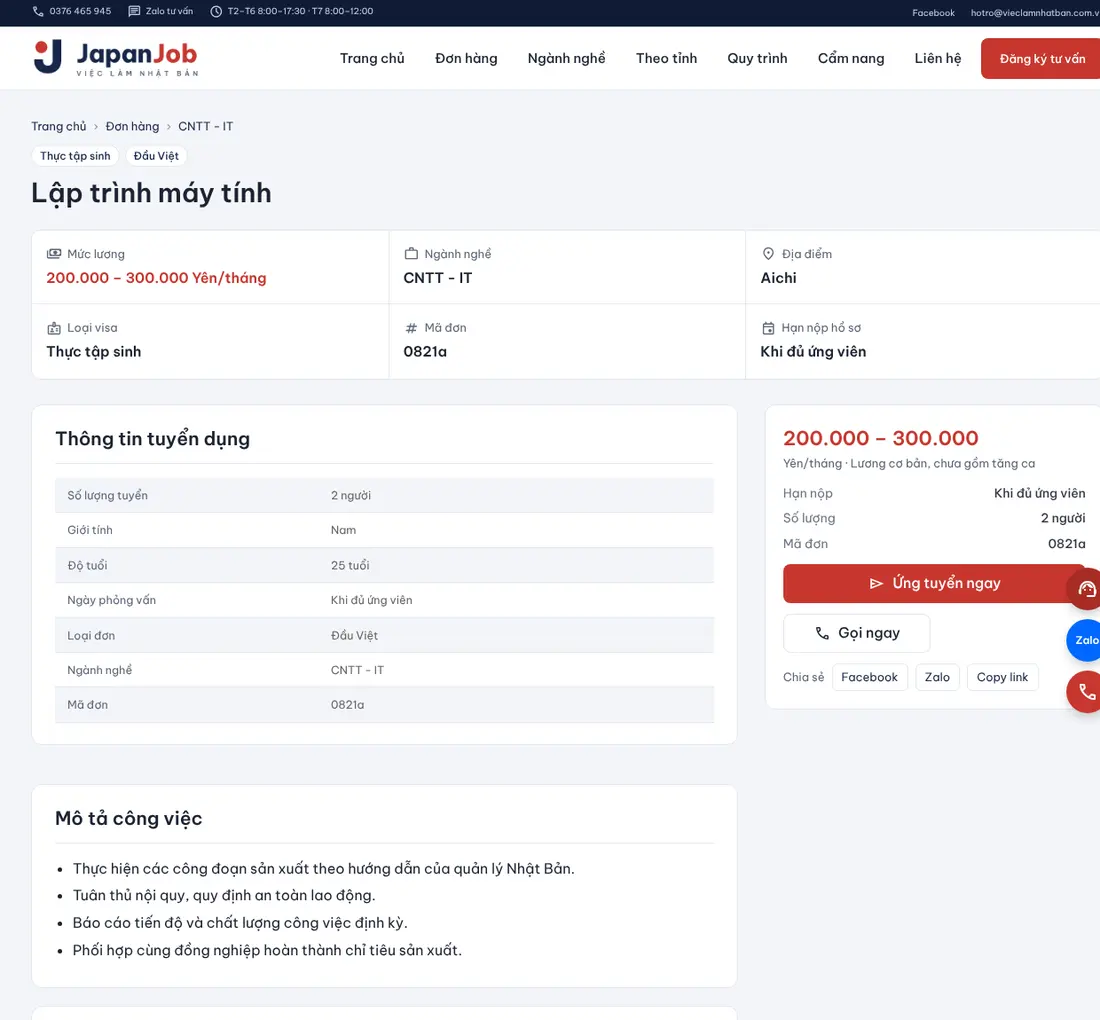1100x1020 pixels.
Task: Click the briefcase icon next to Ngành nghề
Action: click(x=411, y=253)
